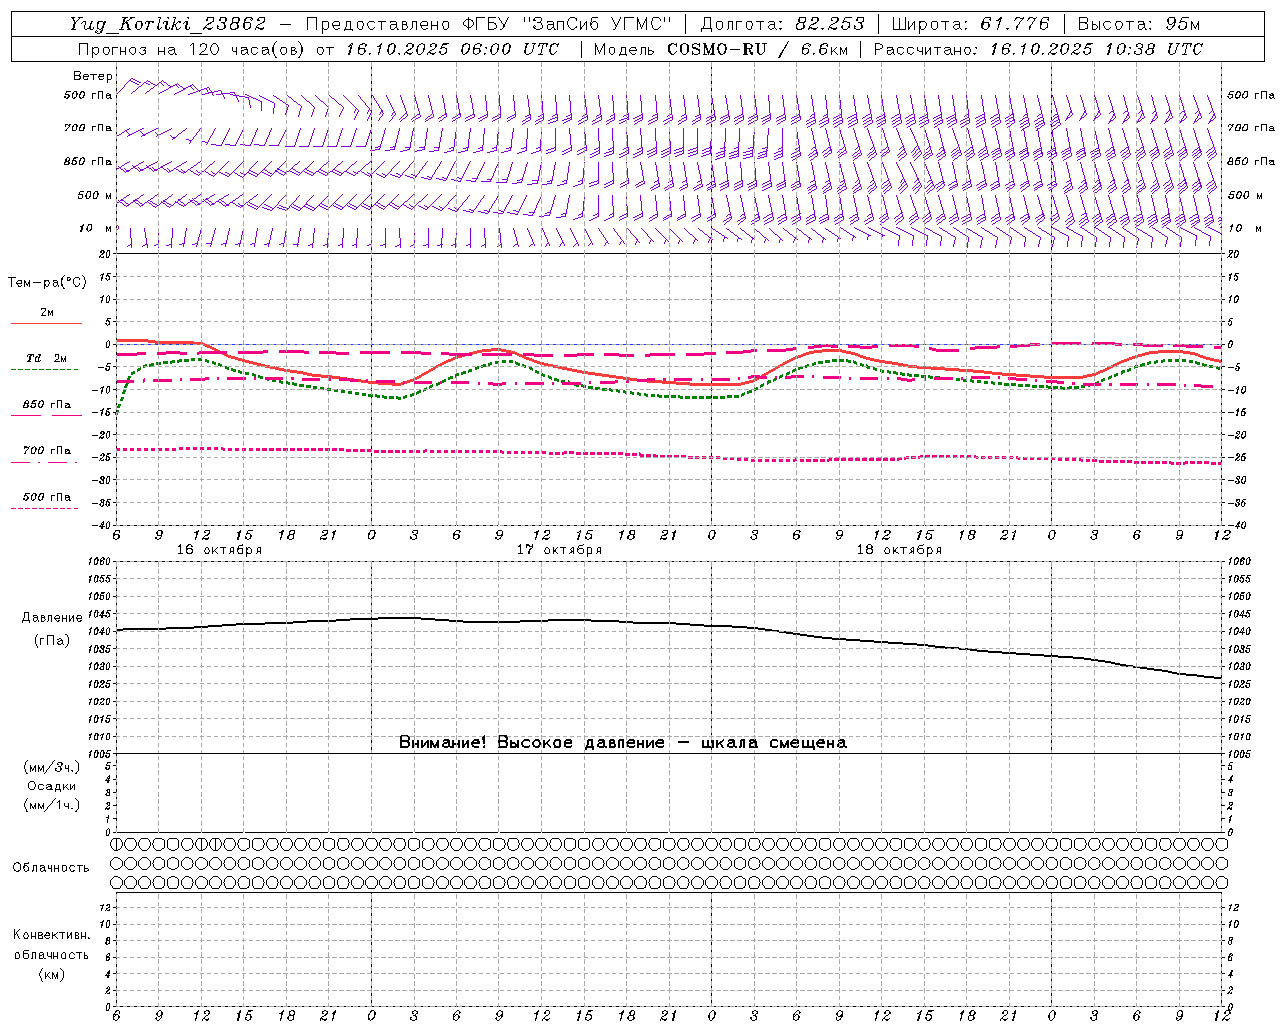Select the provider text ФГБУ "ЗапСиб УГМС"
The width and height of the screenshot is (1280, 1024).
coord(567,24)
